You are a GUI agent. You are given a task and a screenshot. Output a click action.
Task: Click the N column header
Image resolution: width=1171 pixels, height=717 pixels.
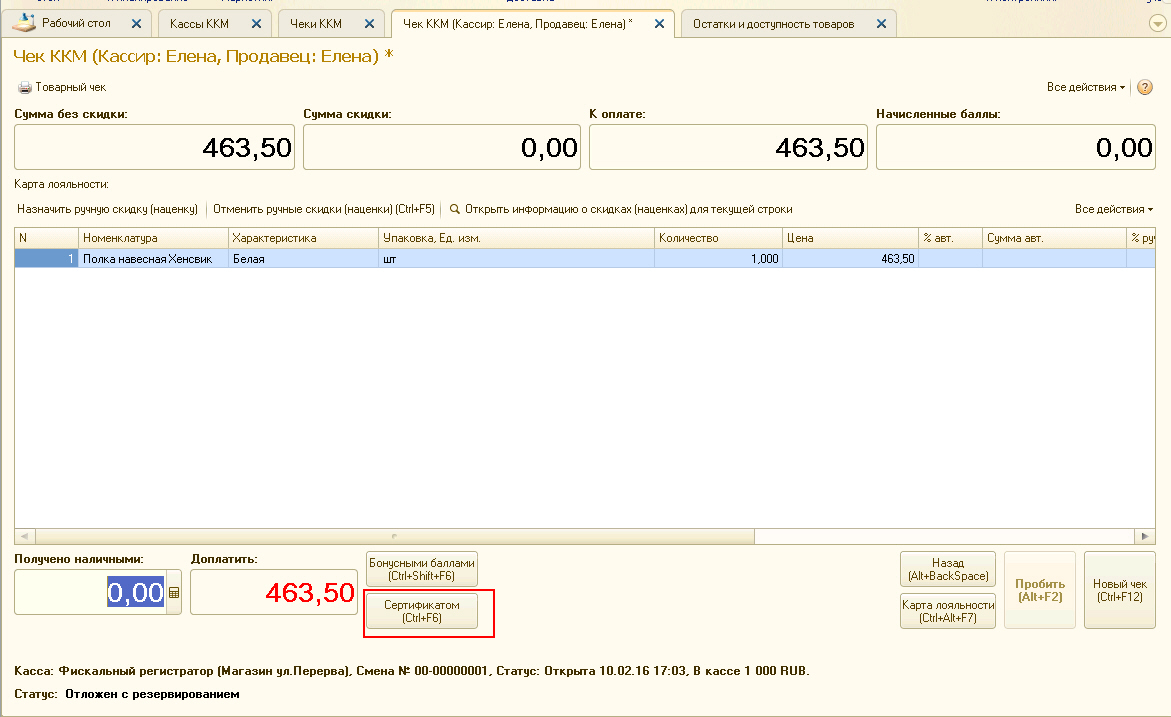pyautogui.click(x=46, y=238)
